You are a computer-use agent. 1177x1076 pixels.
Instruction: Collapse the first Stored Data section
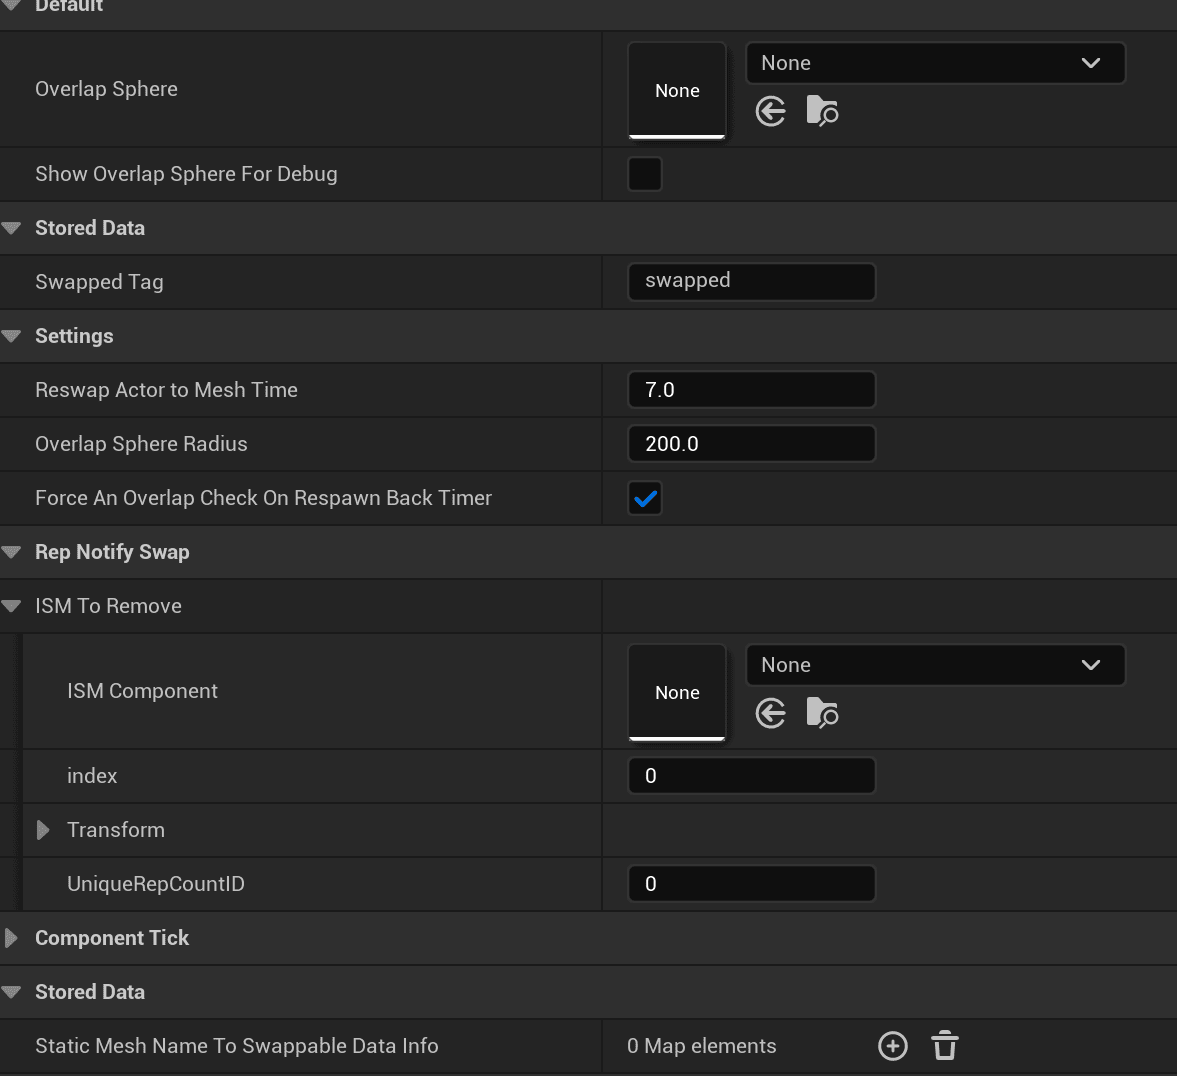[x=11, y=228]
